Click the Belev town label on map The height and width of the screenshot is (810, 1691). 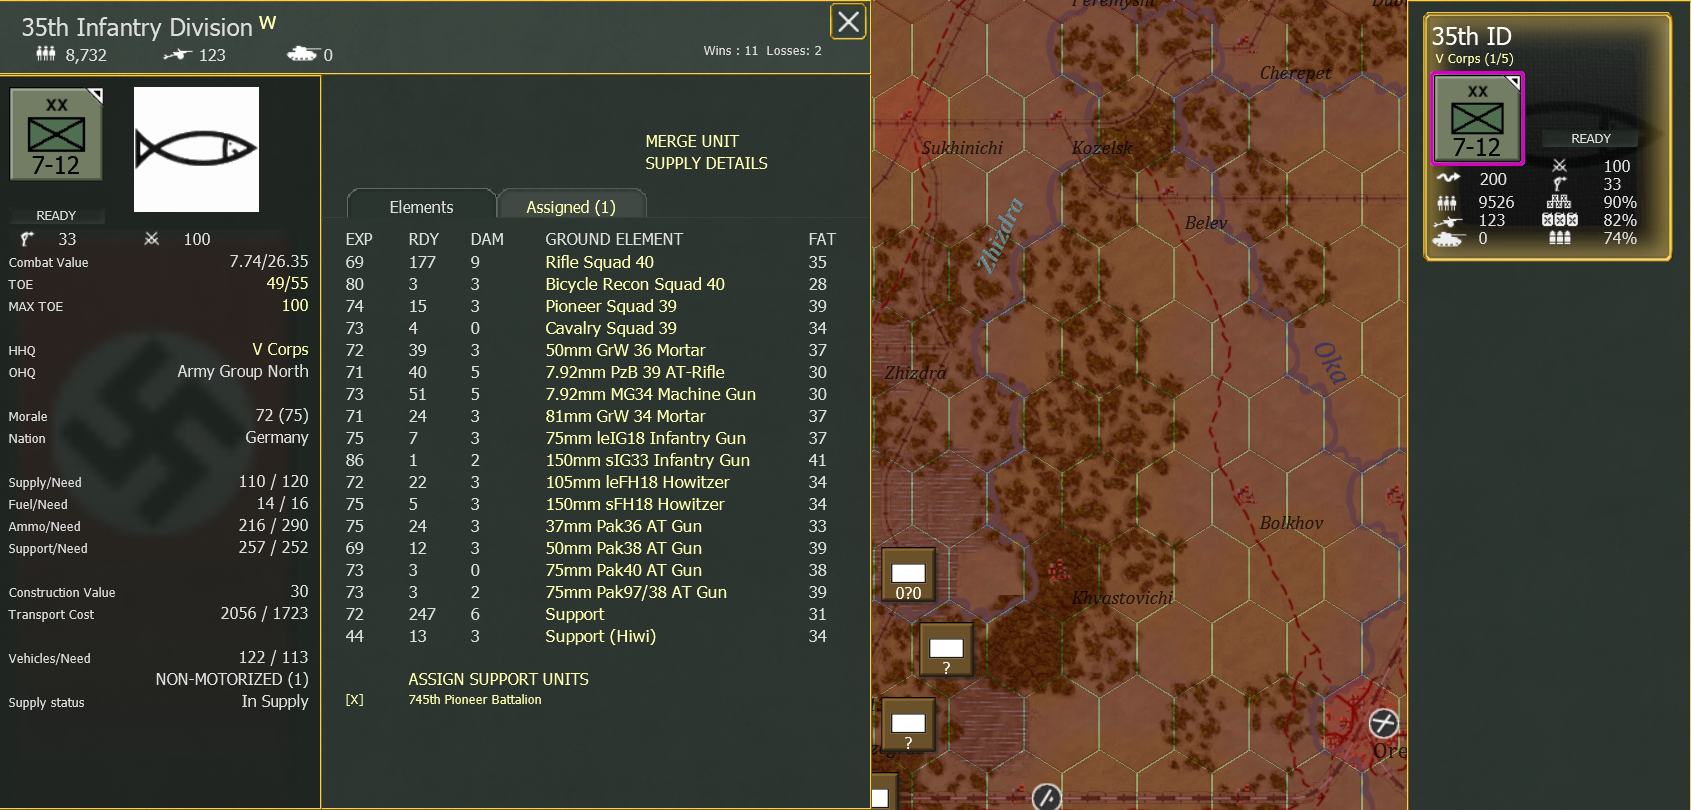pyautogui.click(x=1205, y=223)
